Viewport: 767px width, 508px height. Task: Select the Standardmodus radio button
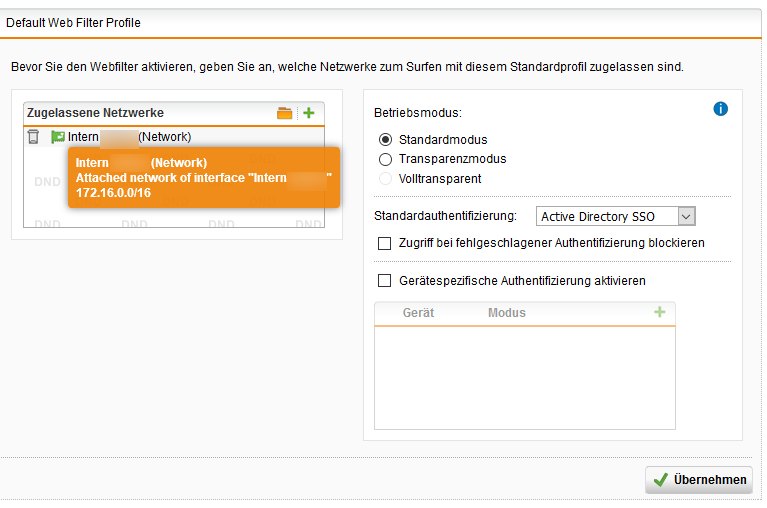pos(386,140)
